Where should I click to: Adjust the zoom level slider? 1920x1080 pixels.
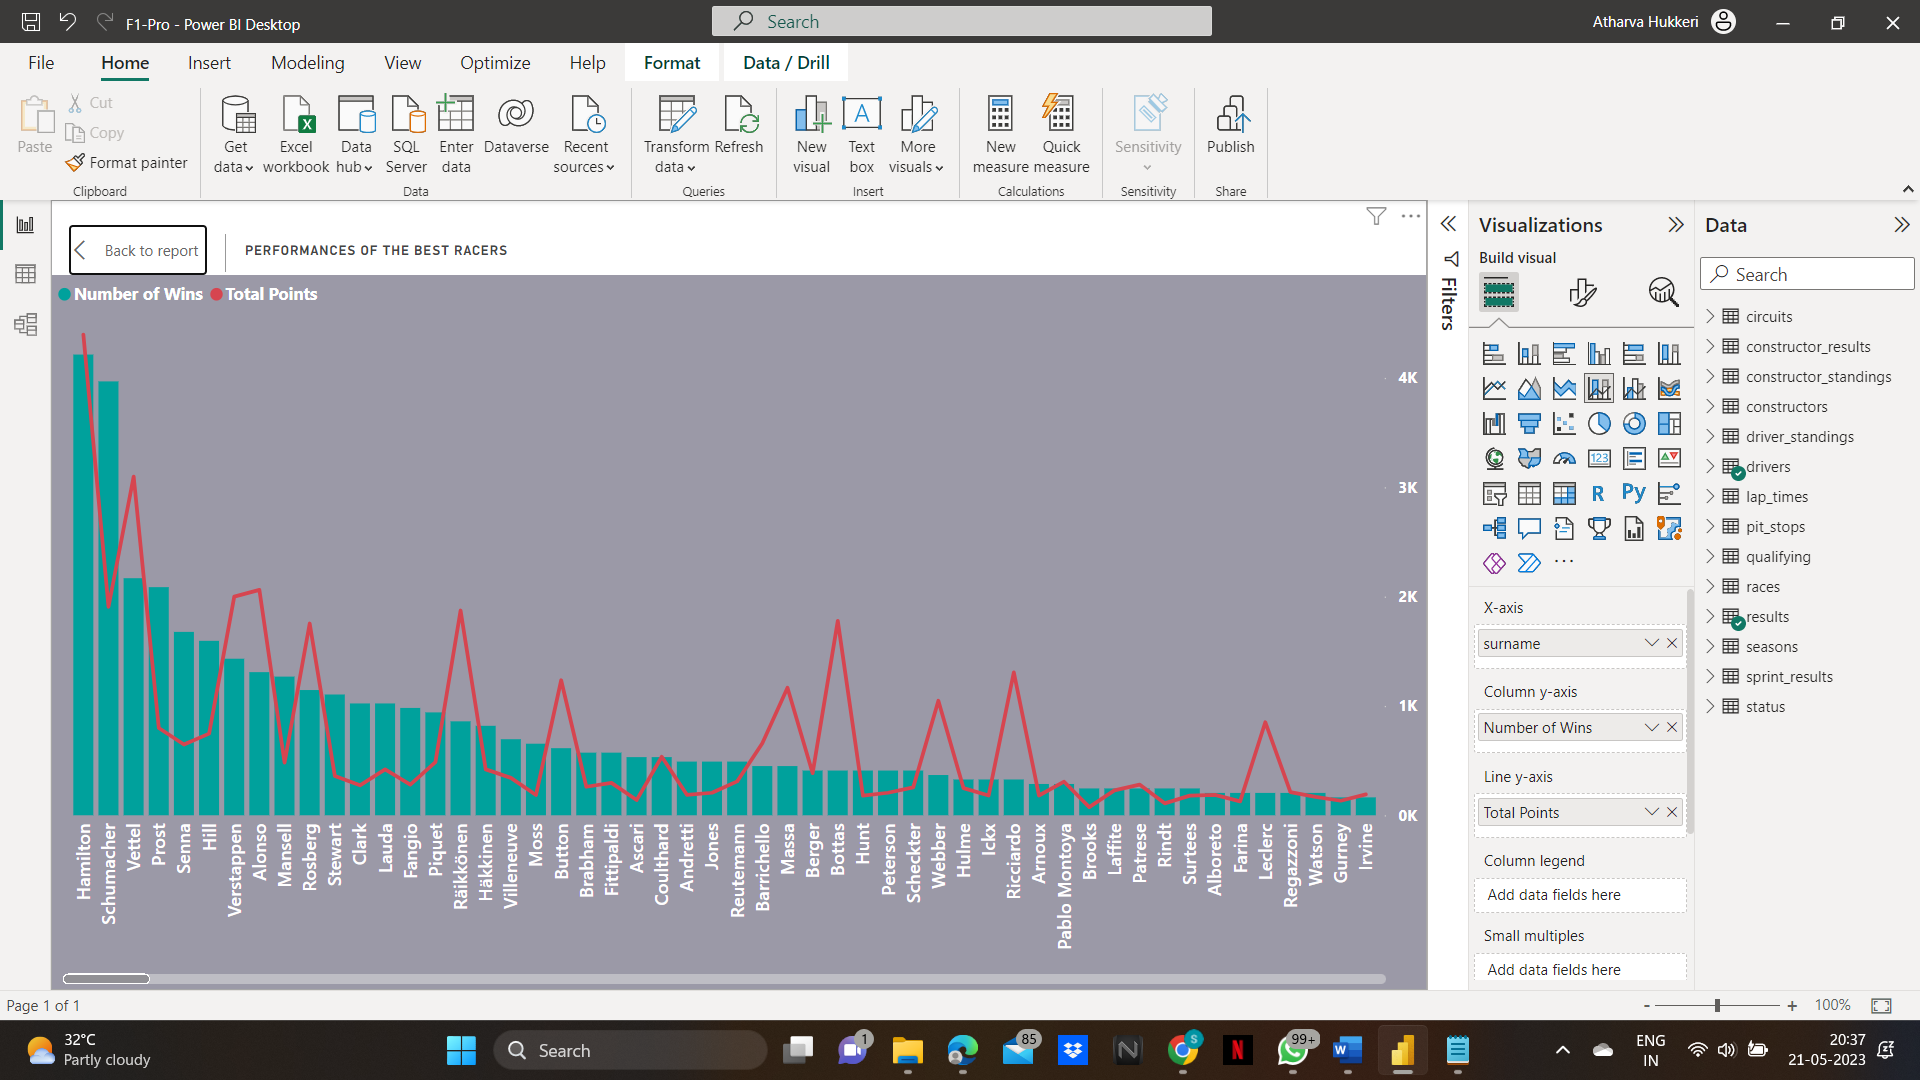tap(1717, 1005)
